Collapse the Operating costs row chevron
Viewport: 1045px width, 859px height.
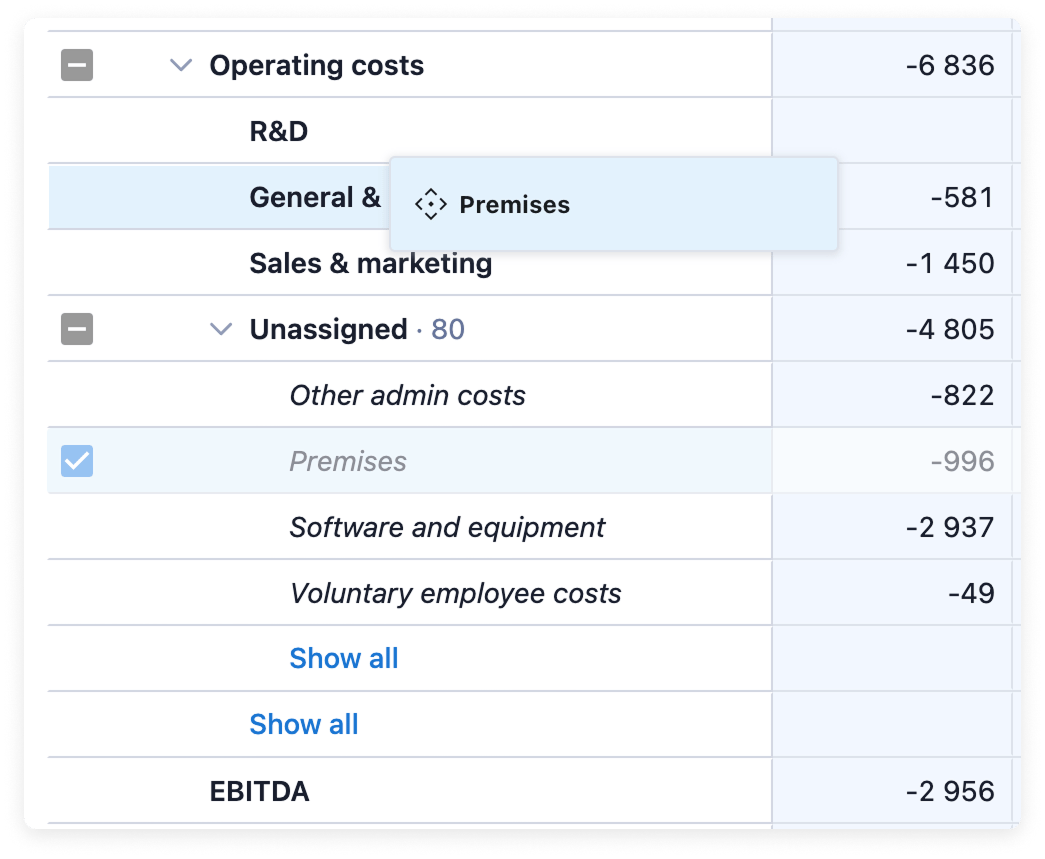point(181,65)
